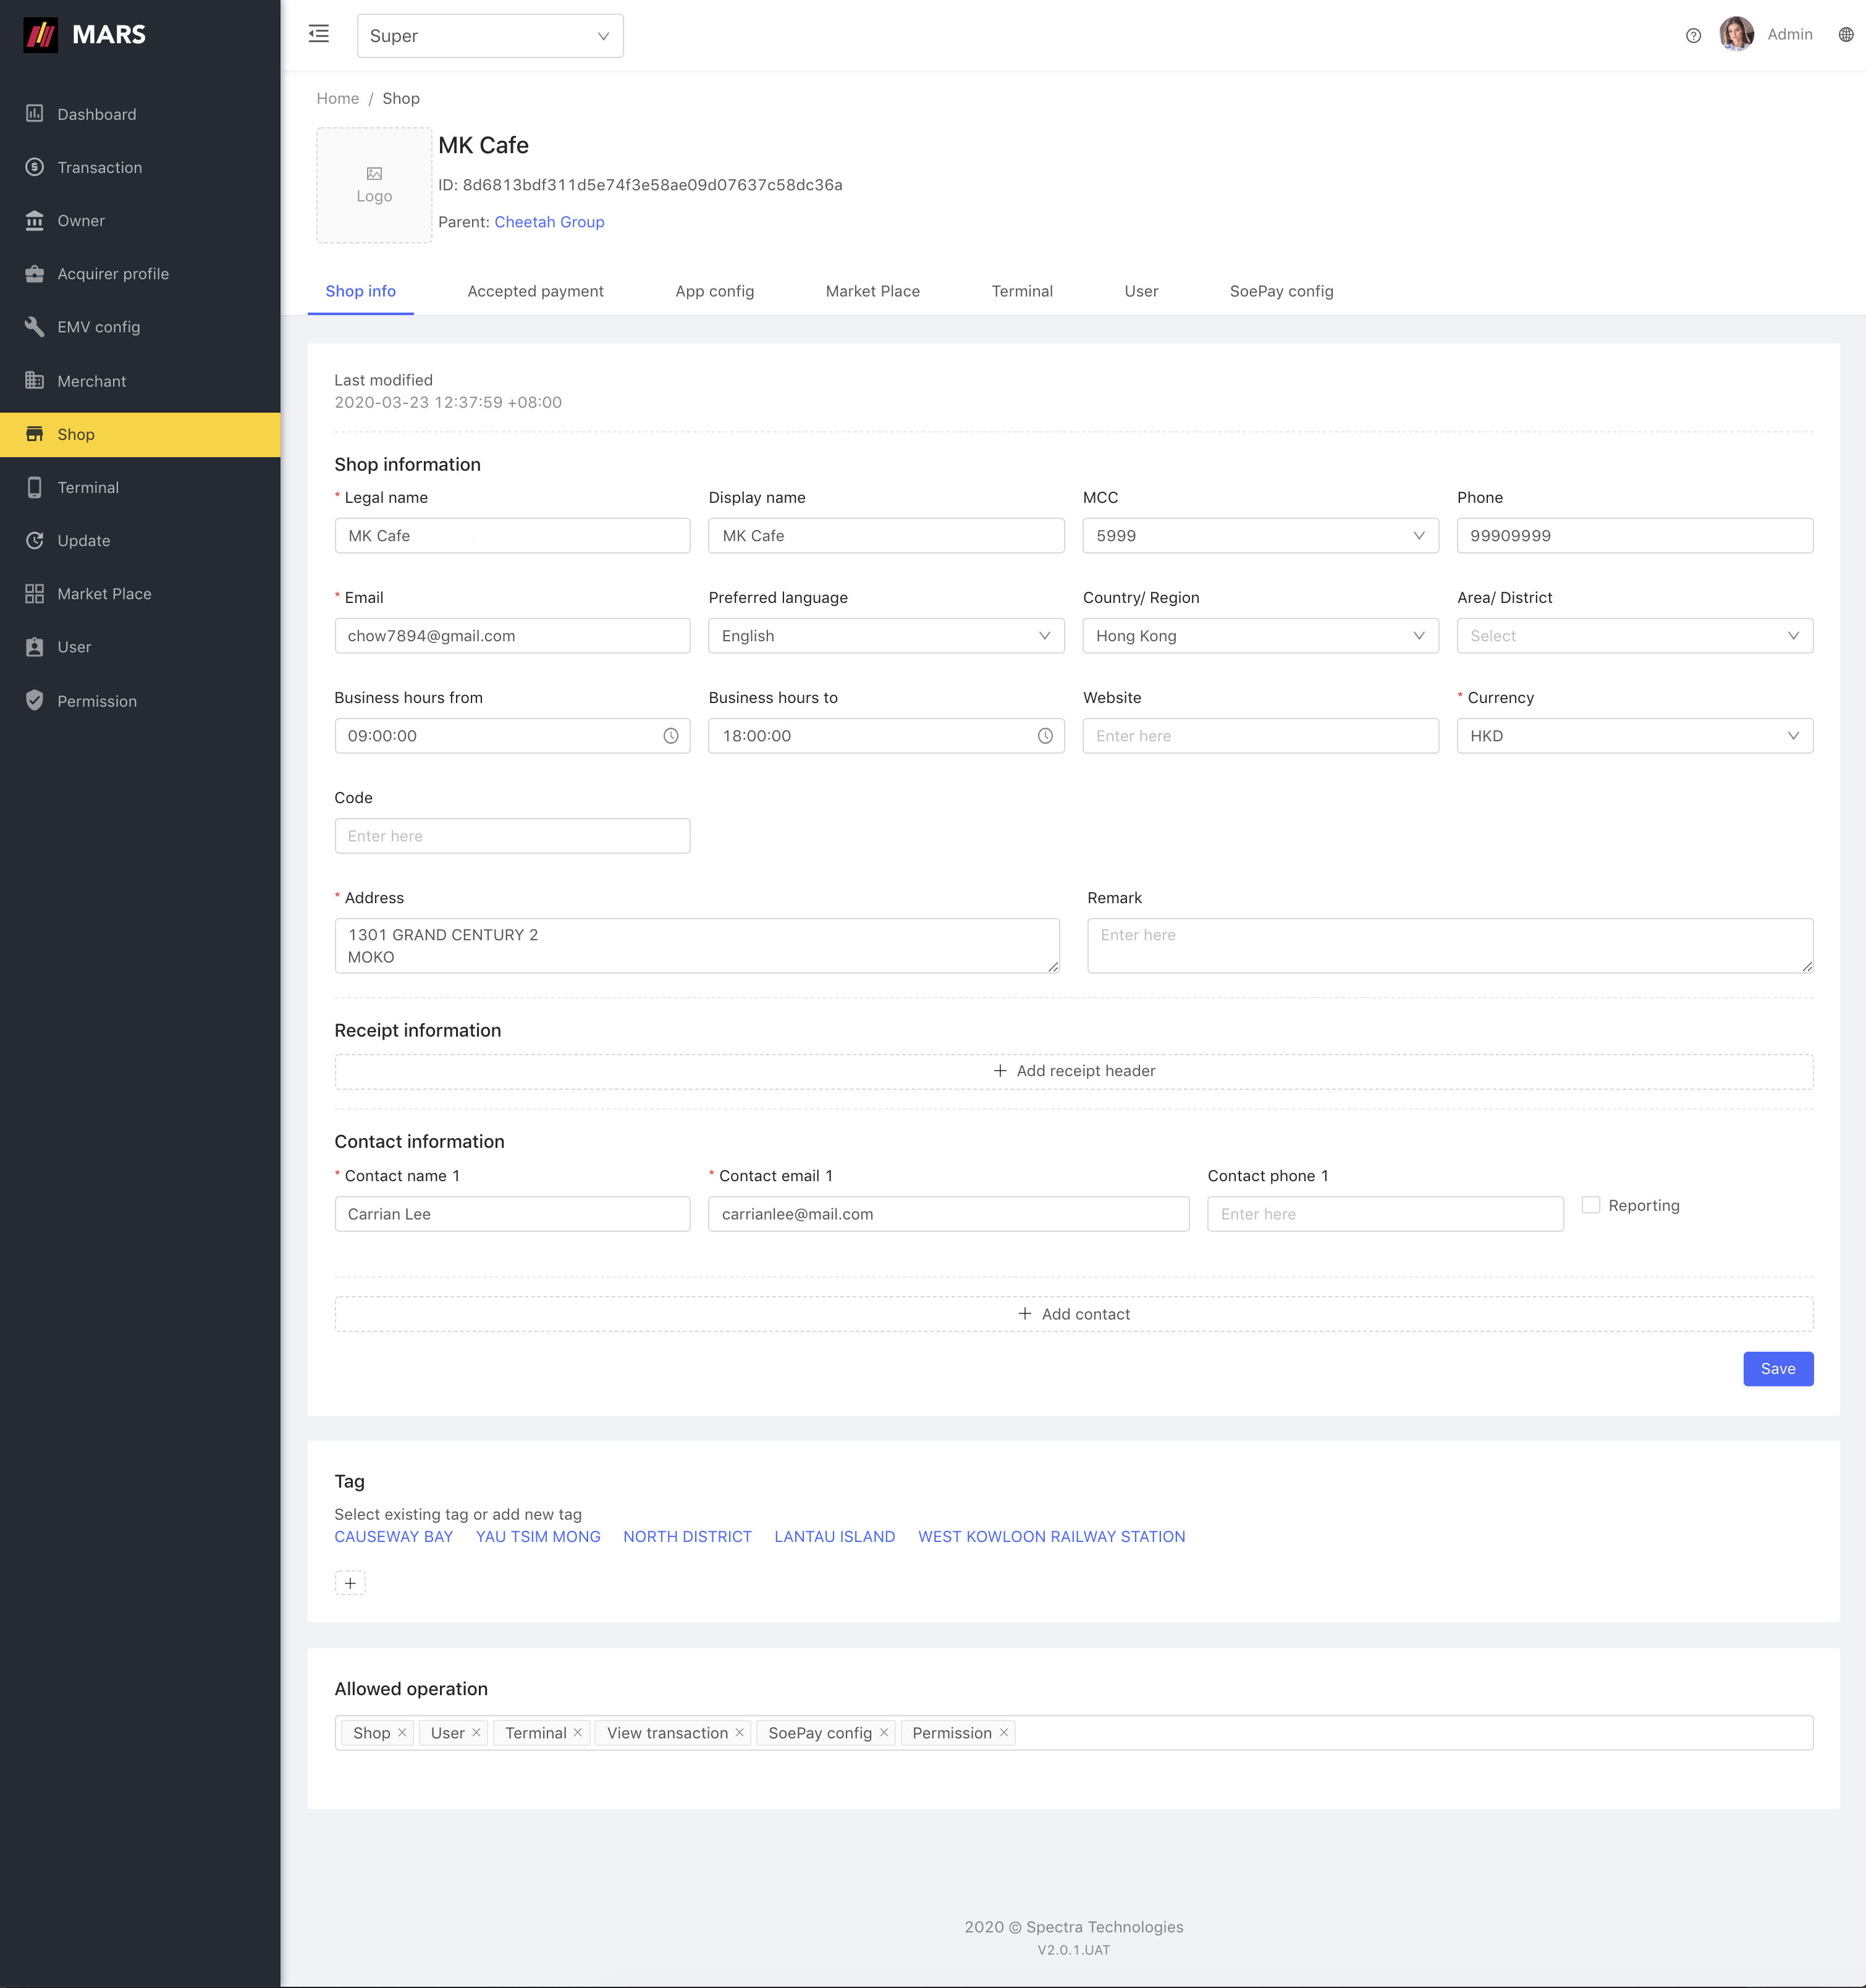Switch to the SoePay config tab
Viewport: 1866px width, 1988px height.
click(x=1281, y=291)
